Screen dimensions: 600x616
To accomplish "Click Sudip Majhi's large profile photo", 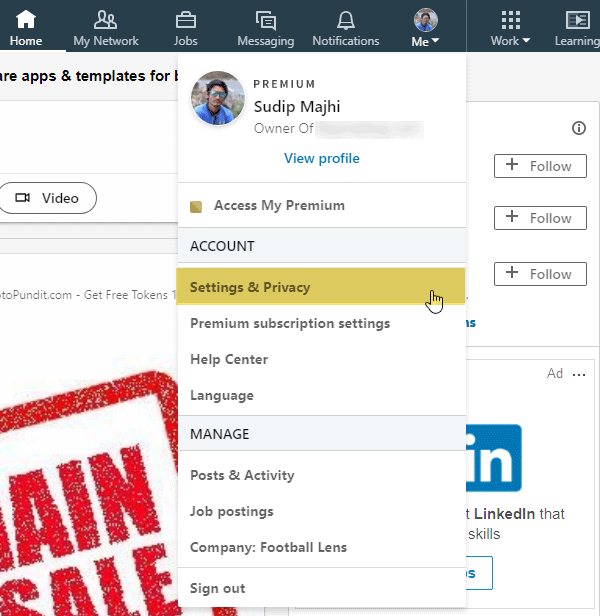I will tap(218, 98).
